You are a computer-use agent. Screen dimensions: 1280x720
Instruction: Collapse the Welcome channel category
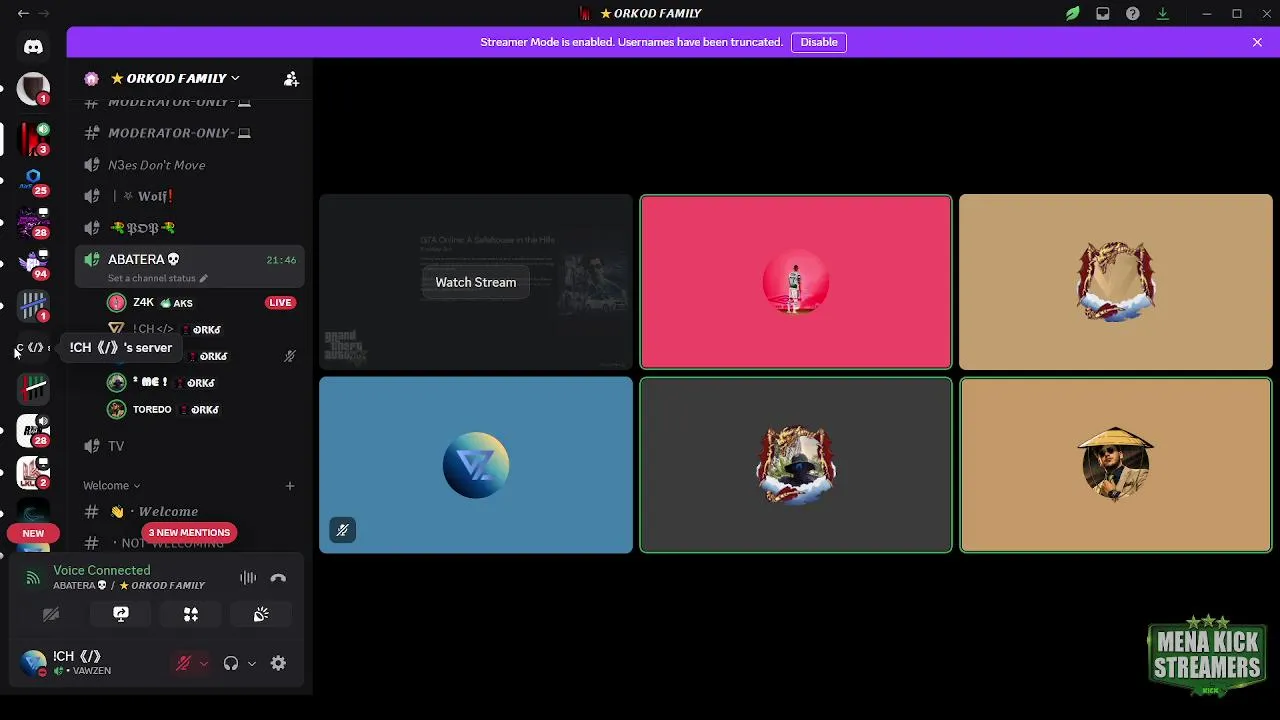pos(111,486)
